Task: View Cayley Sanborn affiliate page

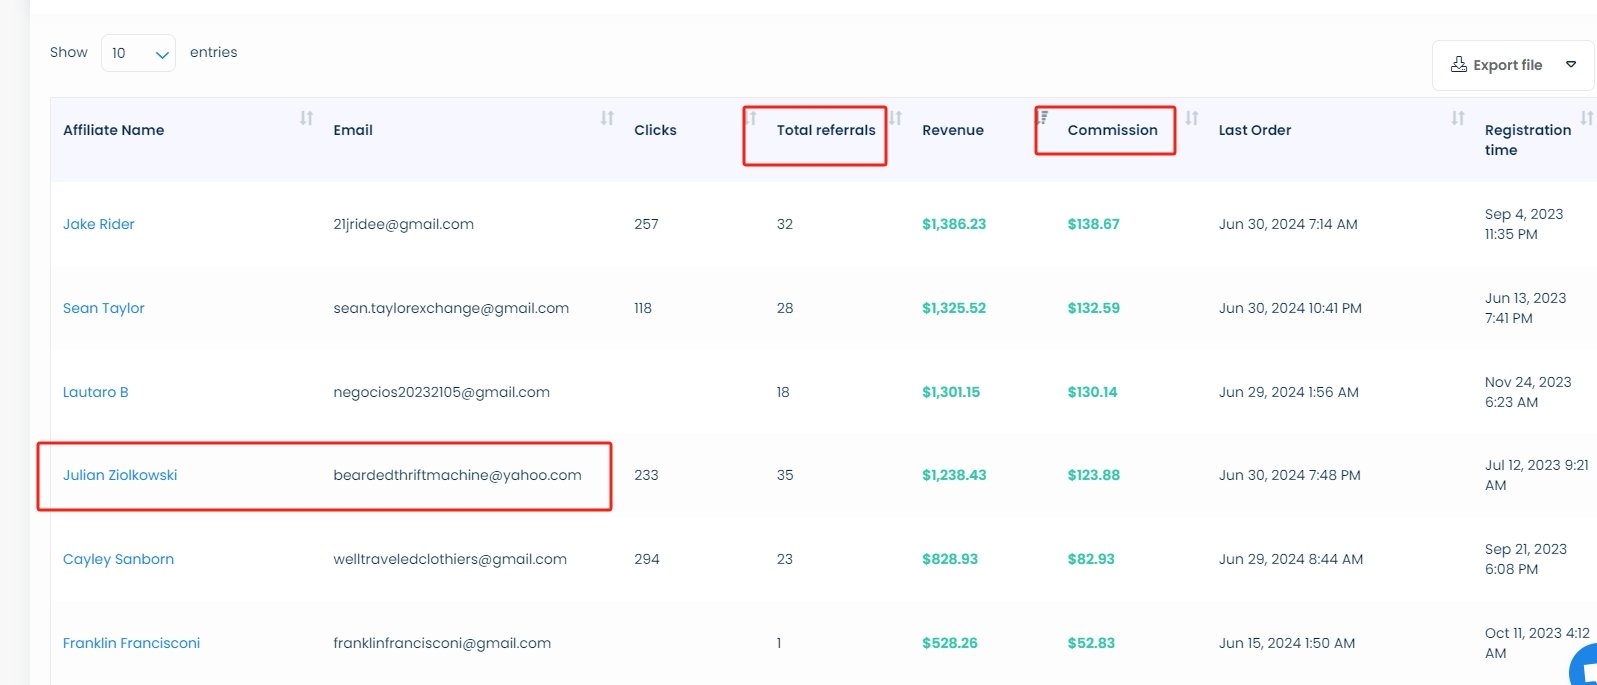Action: pyautogui.click(x=118, y=559)
